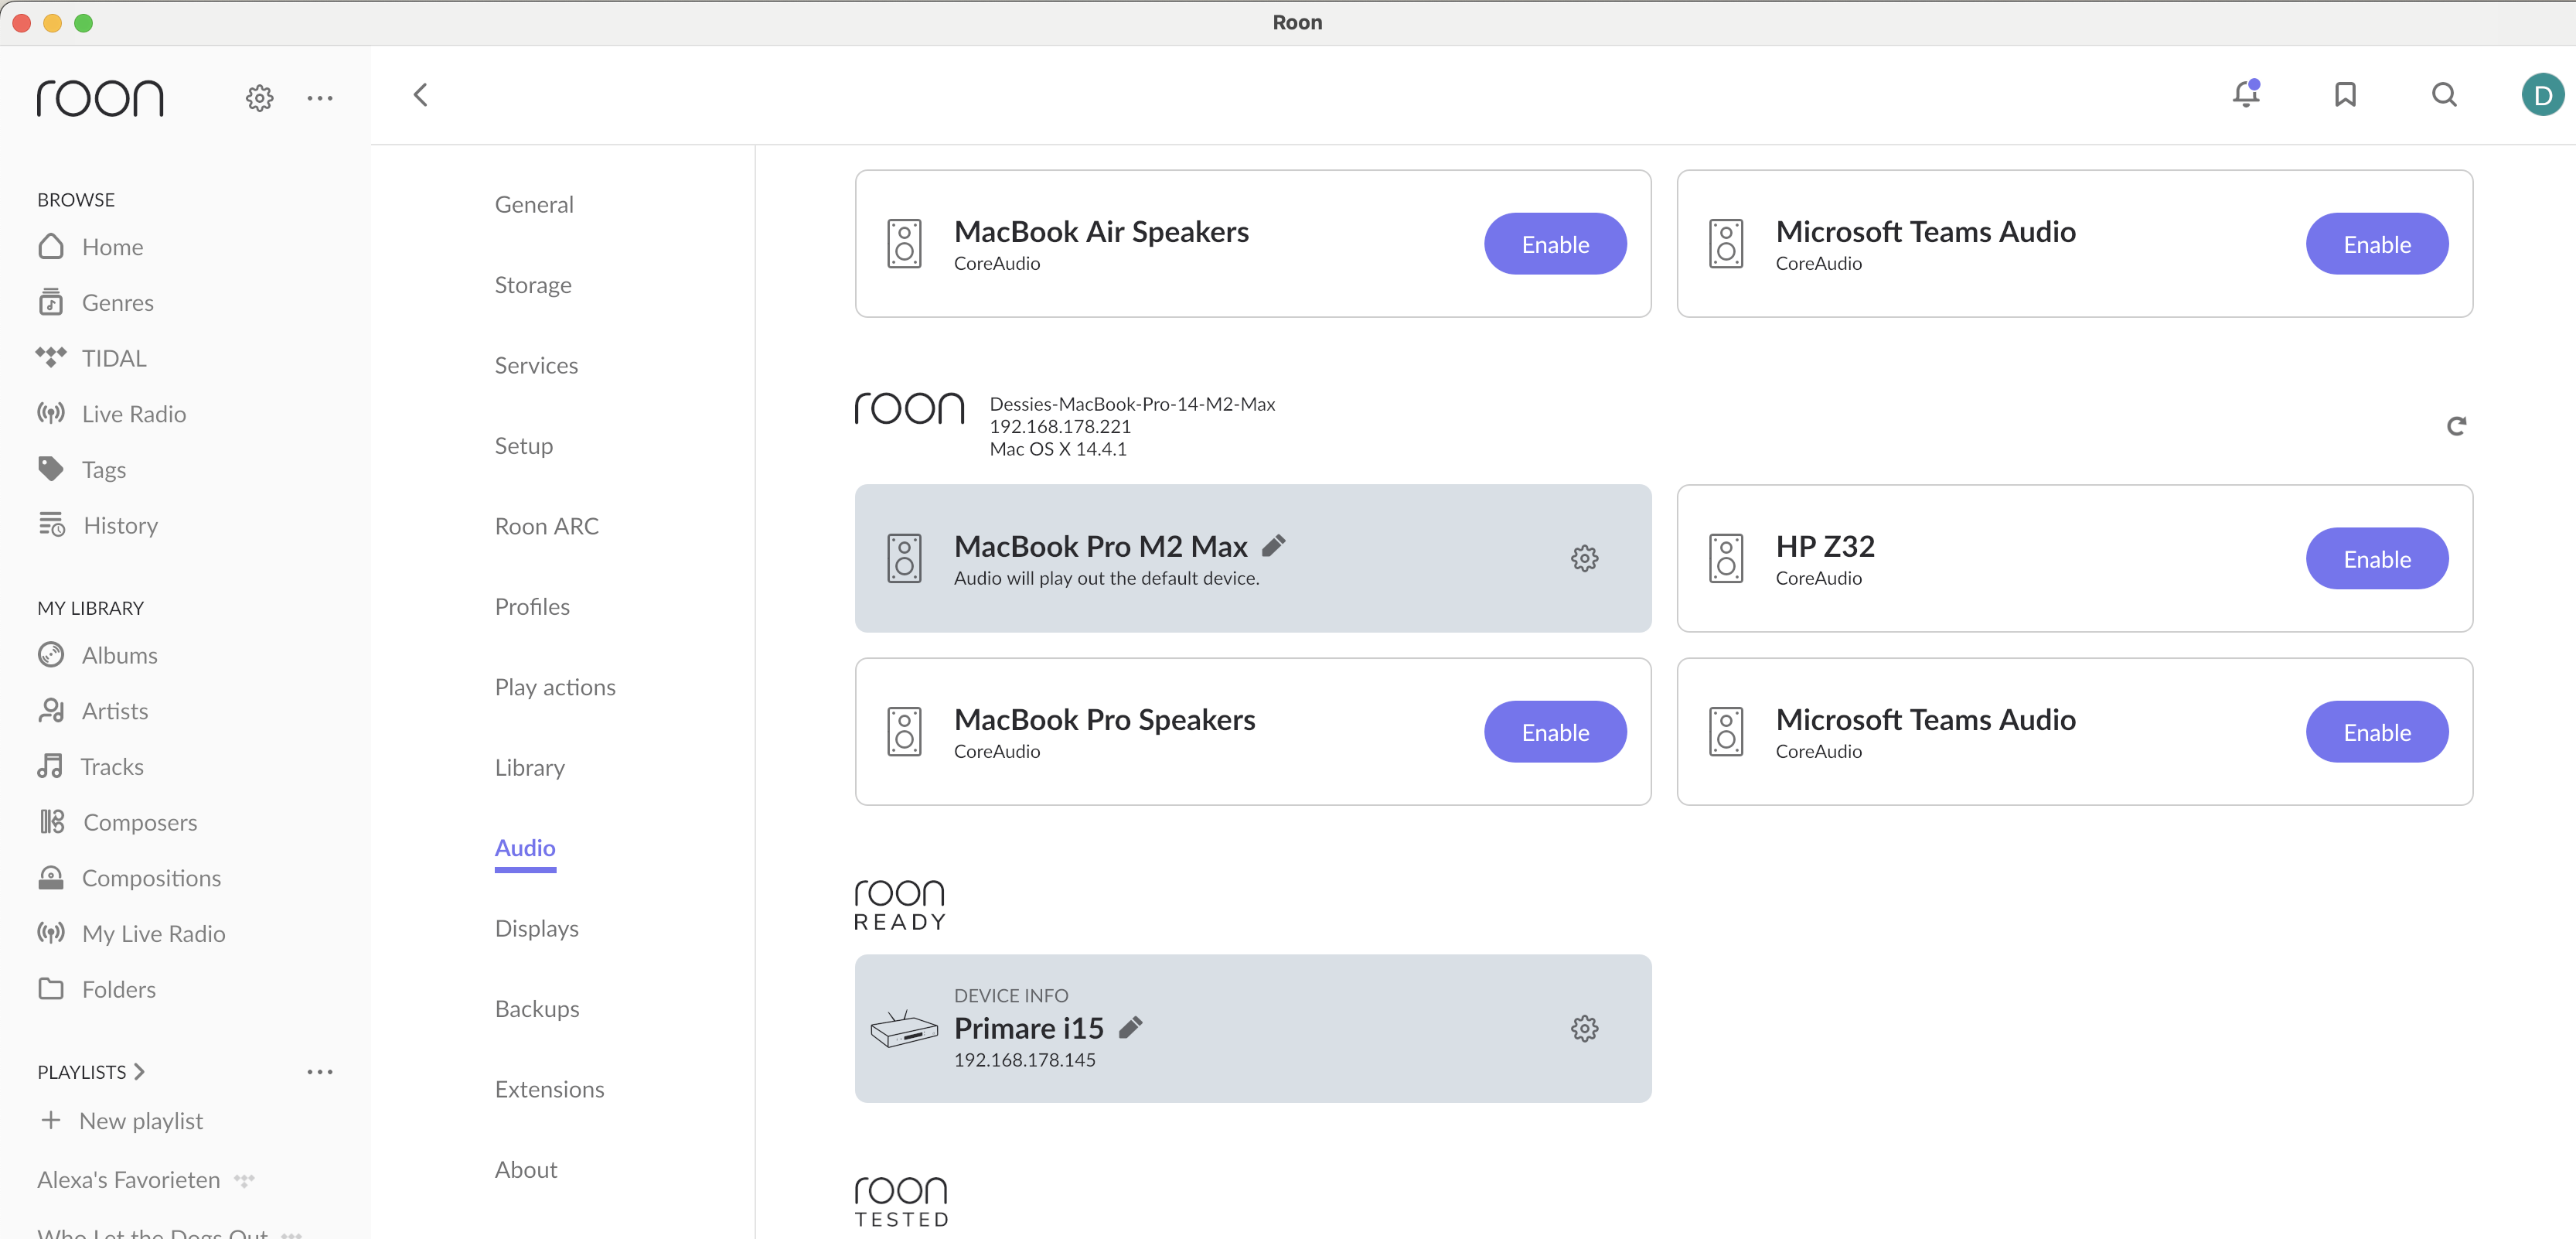2576x1239 pixels.
Task: Refresh the Roon core device list
Action: click(2456, 427)
